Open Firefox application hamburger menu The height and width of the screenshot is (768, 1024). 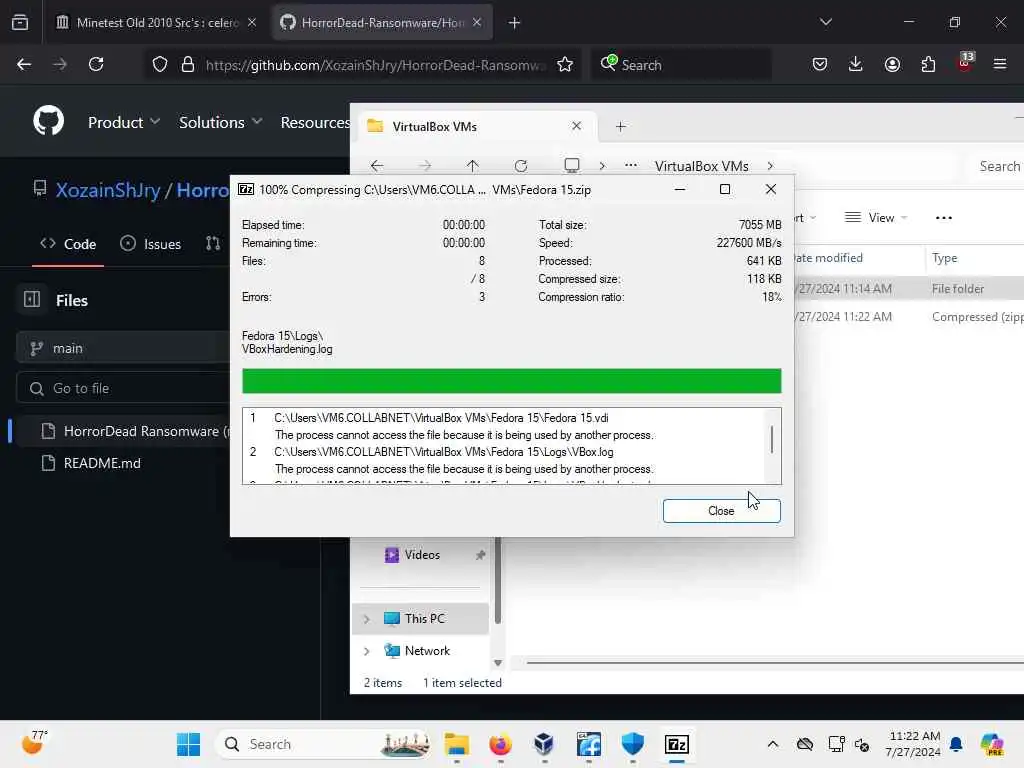pos(1000,64)
